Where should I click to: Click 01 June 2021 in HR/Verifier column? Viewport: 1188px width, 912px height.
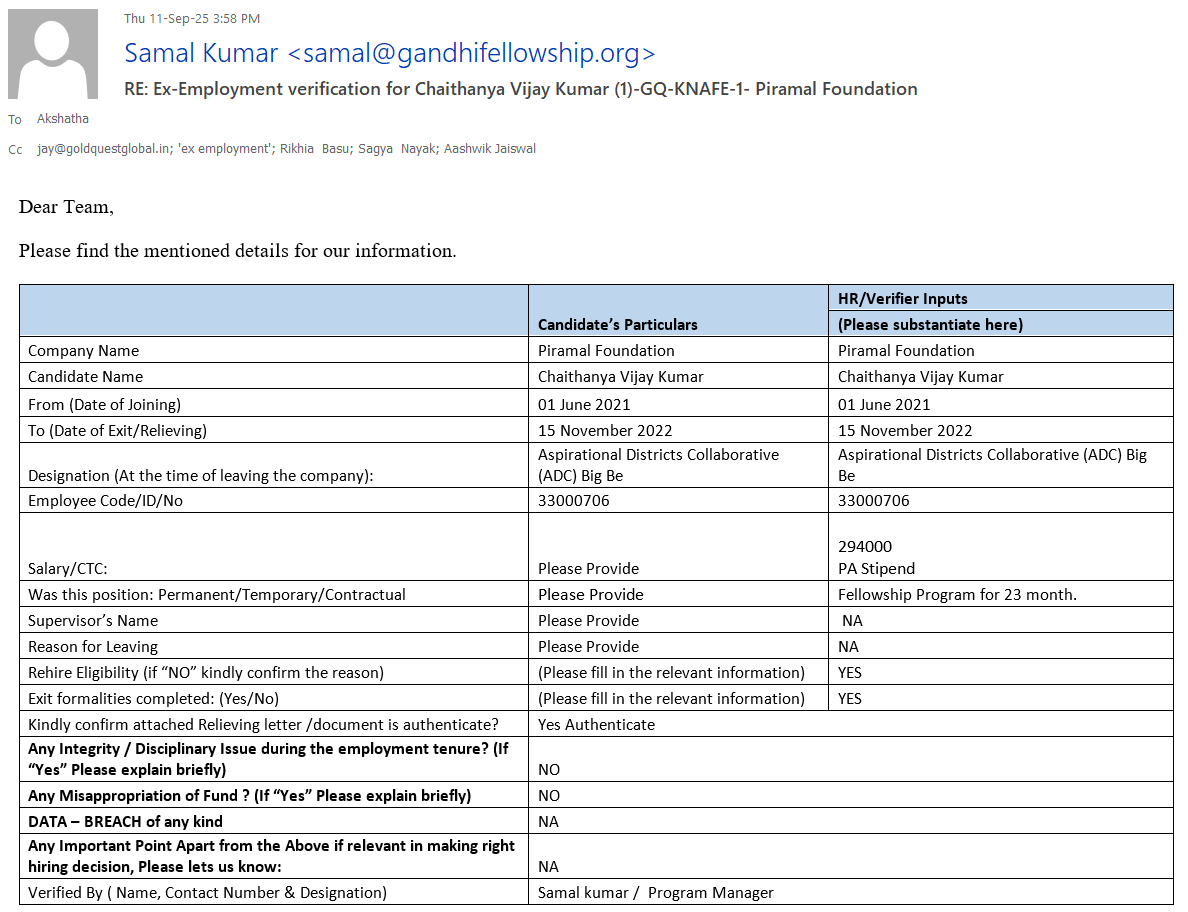tap(884, 404)
